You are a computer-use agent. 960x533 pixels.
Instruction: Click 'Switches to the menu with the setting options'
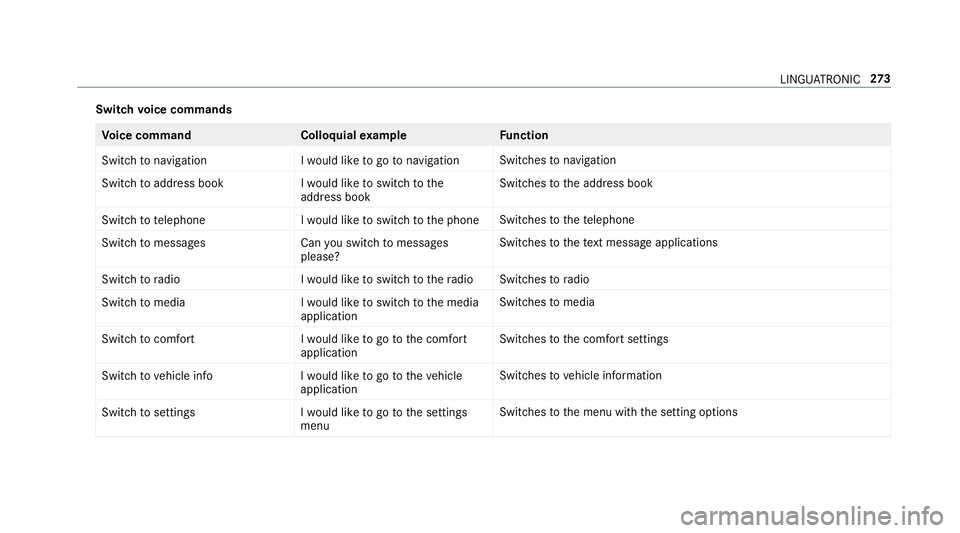coord(618,412)
